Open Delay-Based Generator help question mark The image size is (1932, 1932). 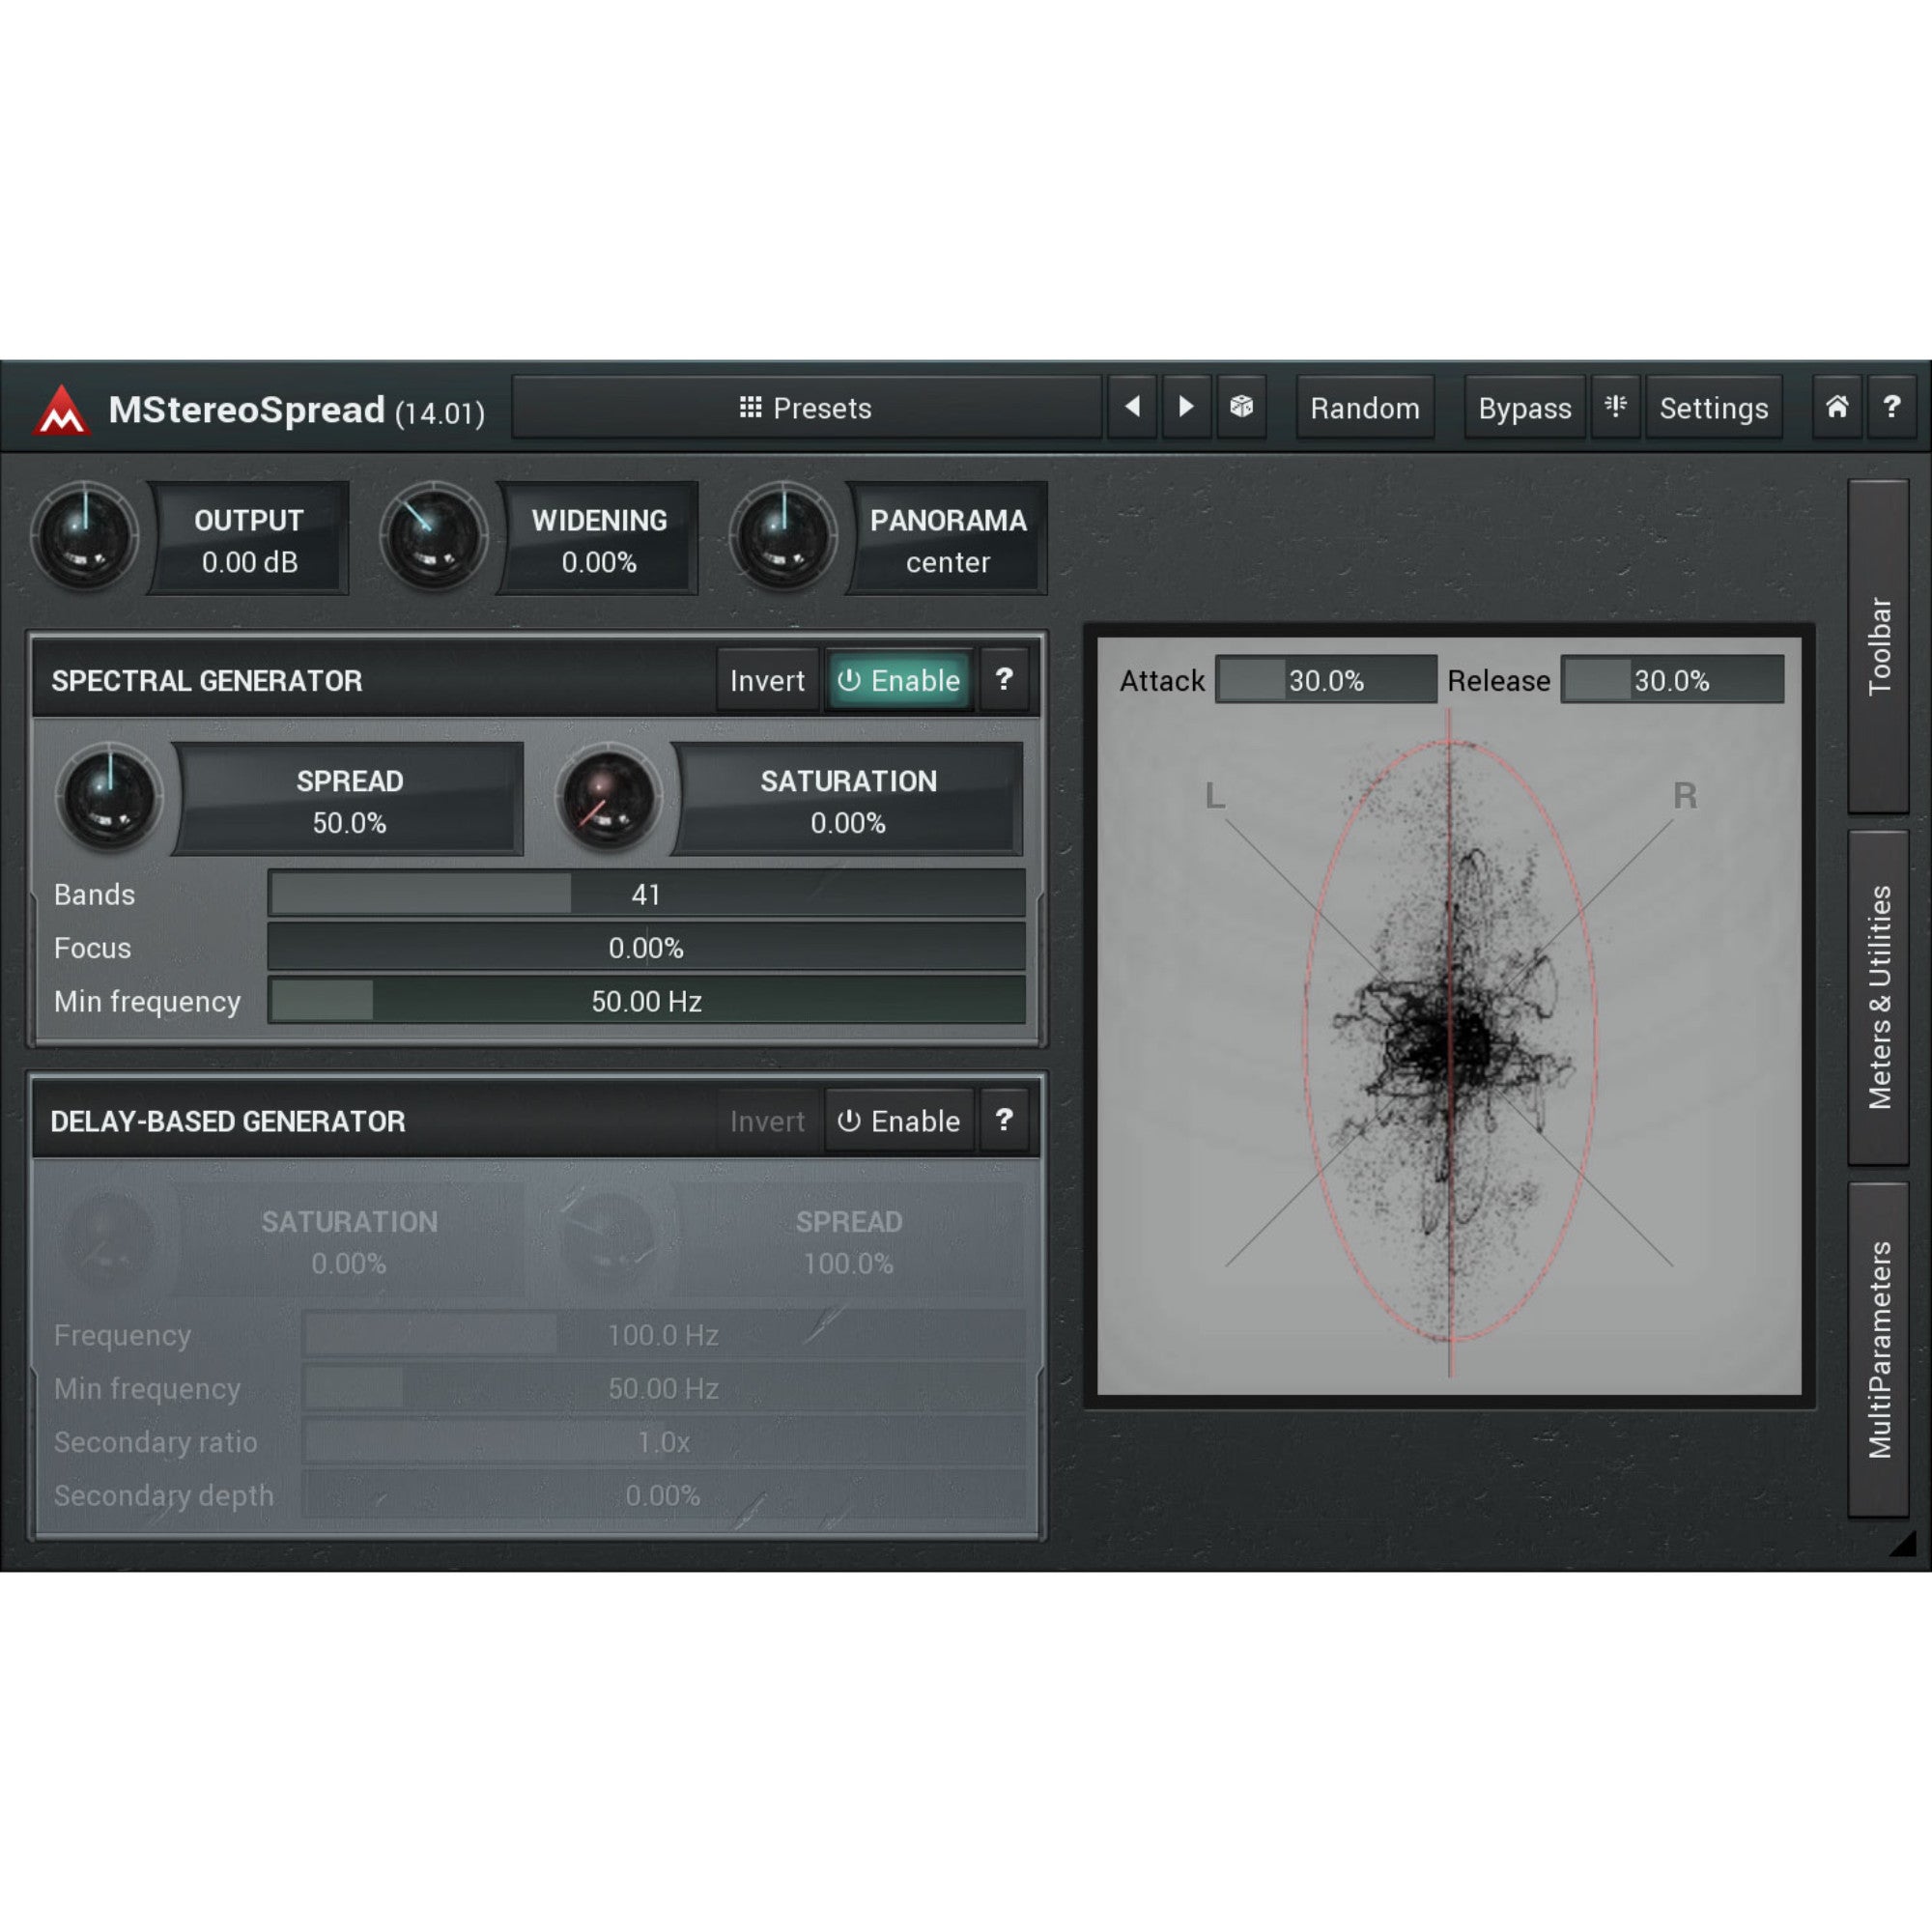(x=1004, y=1120)
